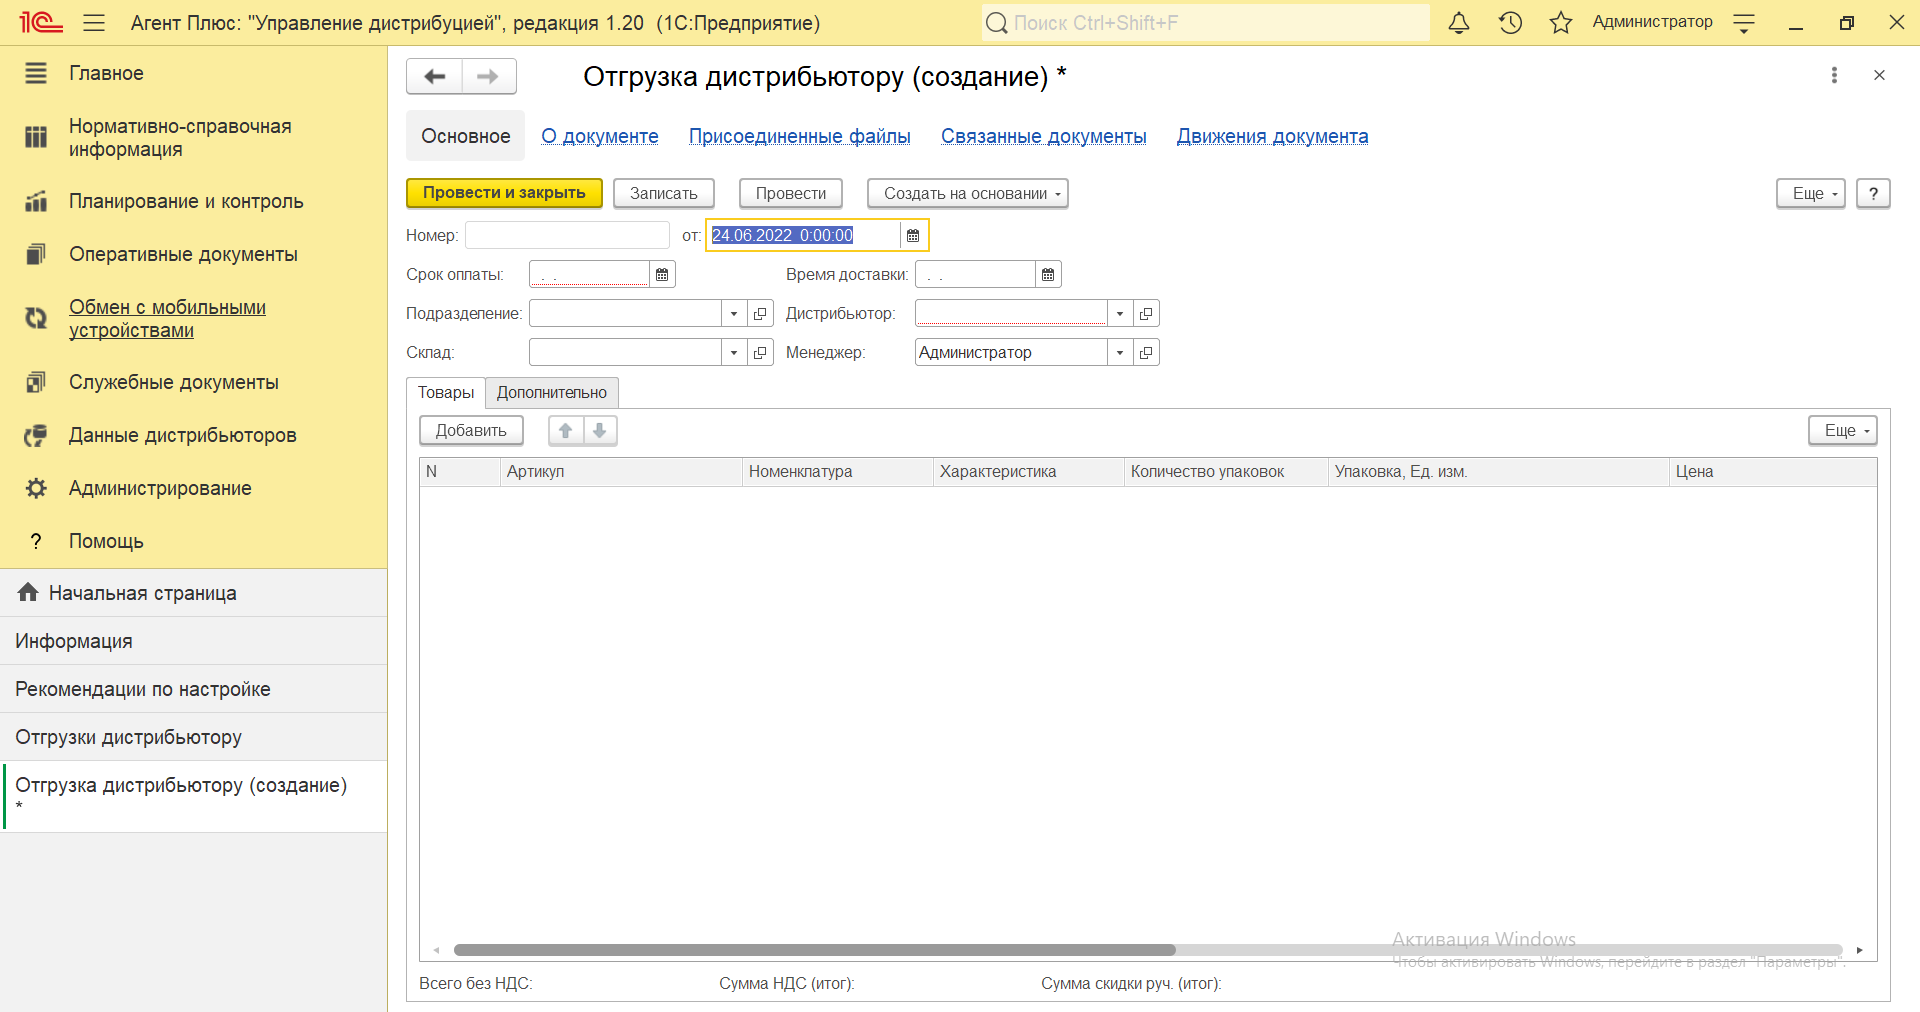1920x1012 pixels.
Task: Click Количество упаковок column header
Action: pos(1226,471)
